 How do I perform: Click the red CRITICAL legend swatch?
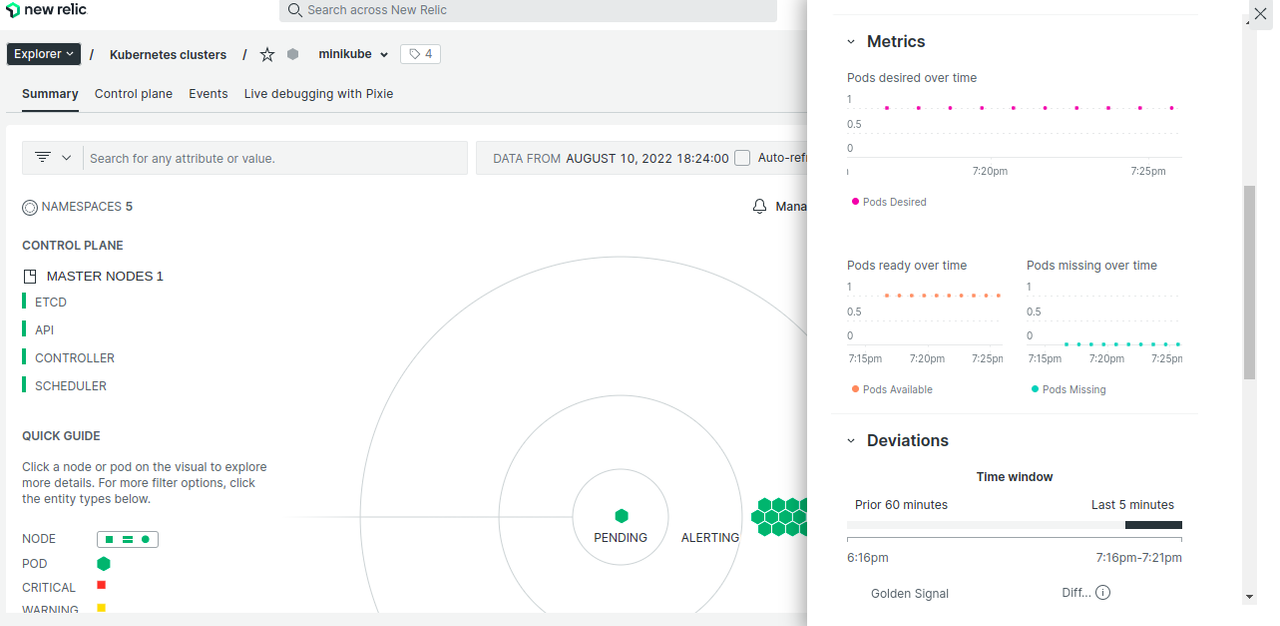(x=101, y=585)
